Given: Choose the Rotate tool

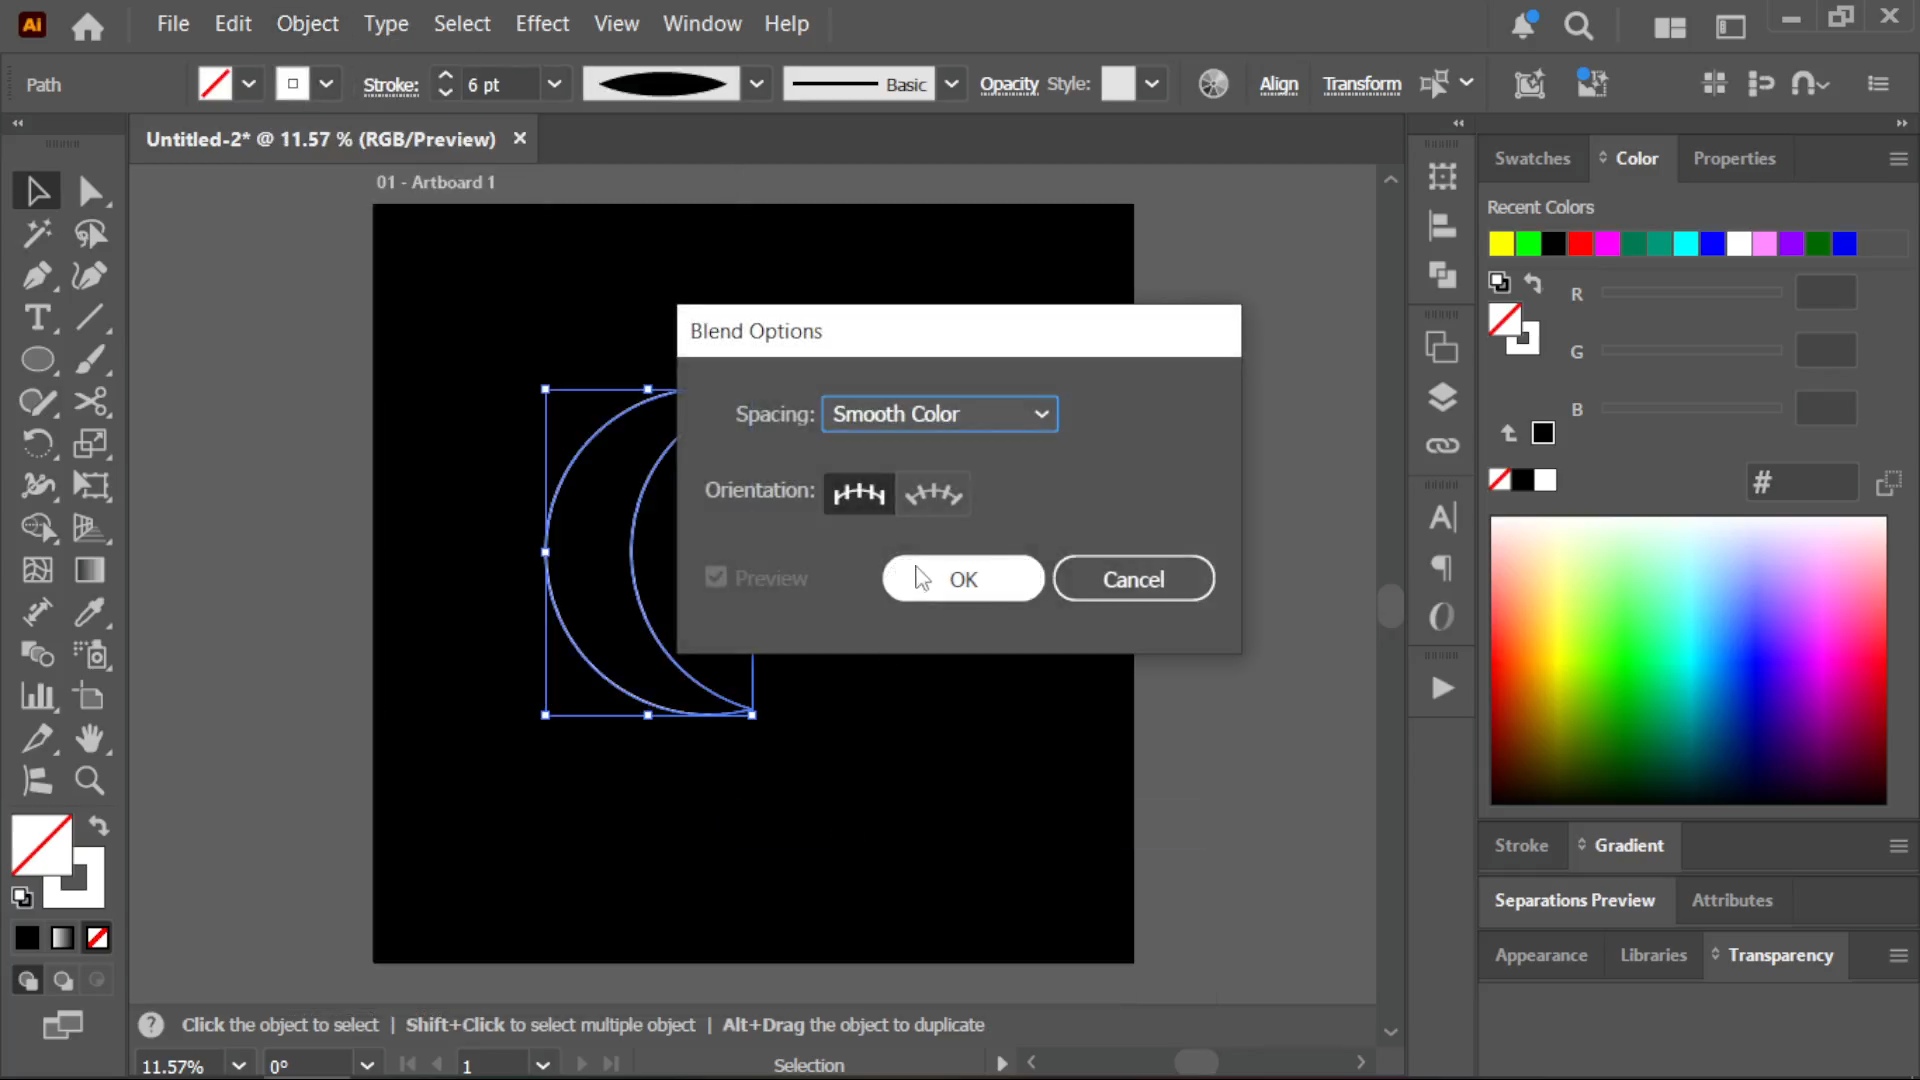Looking at the screenshot, I should point(37,443).
